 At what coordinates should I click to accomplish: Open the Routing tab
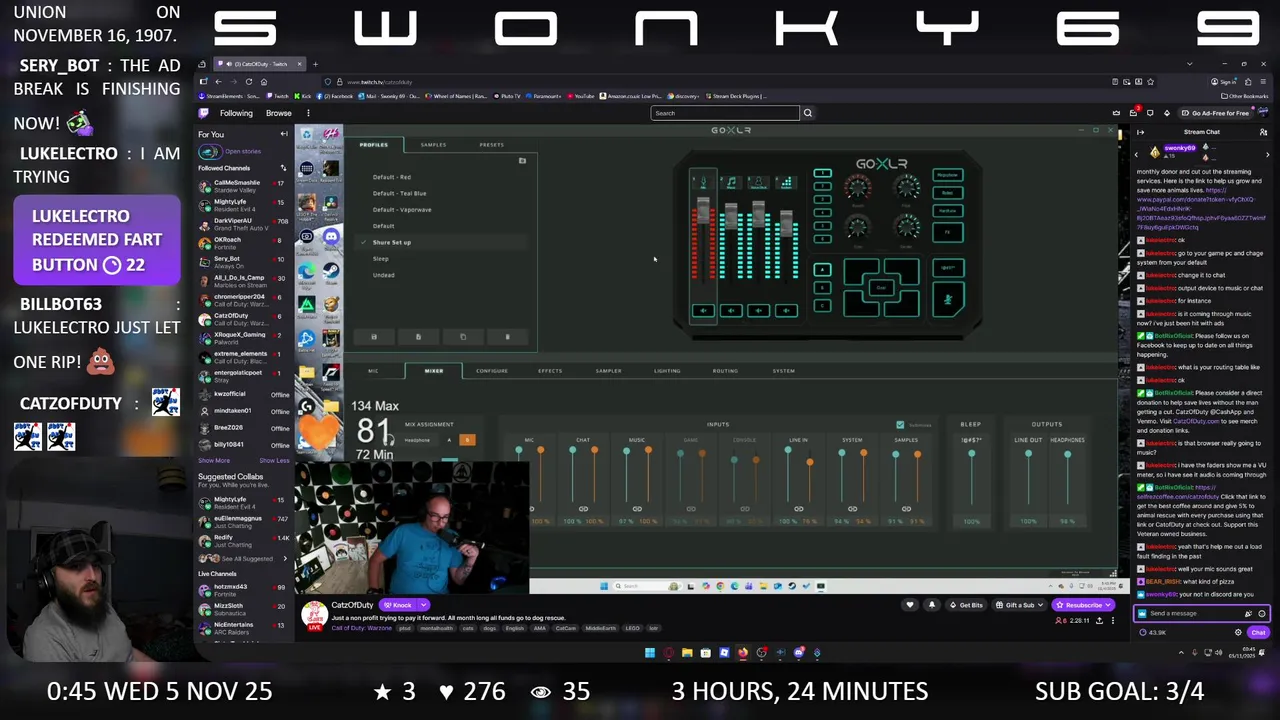point(725,371)
